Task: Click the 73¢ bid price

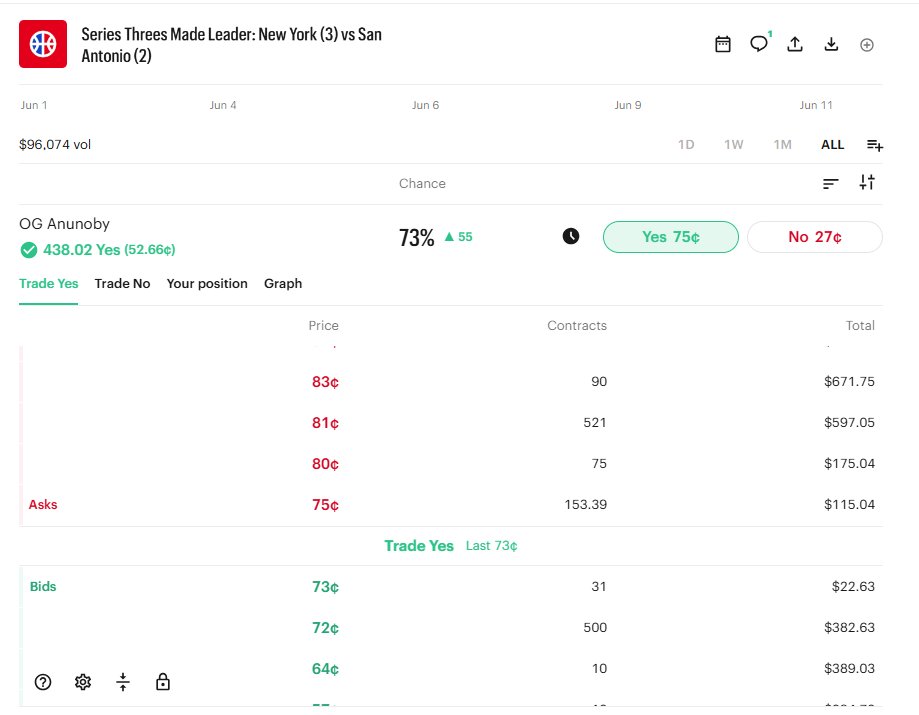Action: [x=325, y=587]
